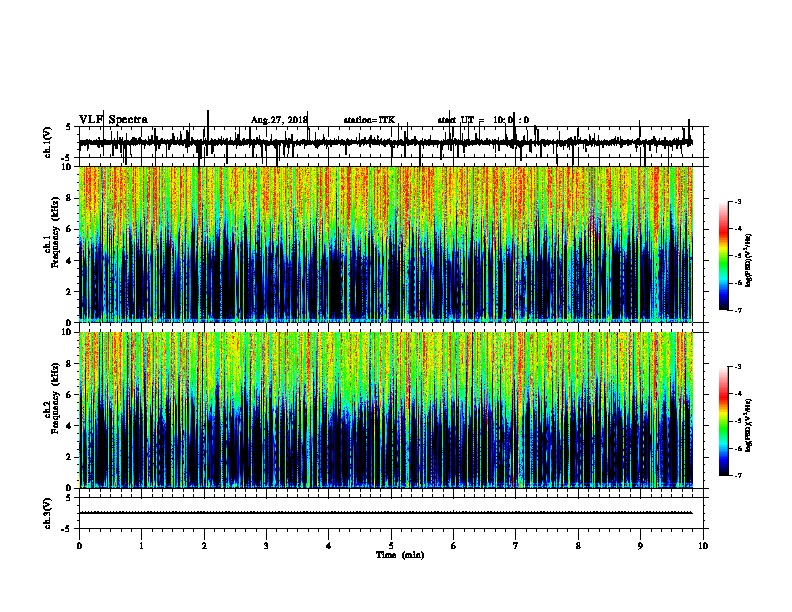Screen dimensions: 792x612
Task: Click ch.2 colorbar value "-6"
Action: point(738,448)
